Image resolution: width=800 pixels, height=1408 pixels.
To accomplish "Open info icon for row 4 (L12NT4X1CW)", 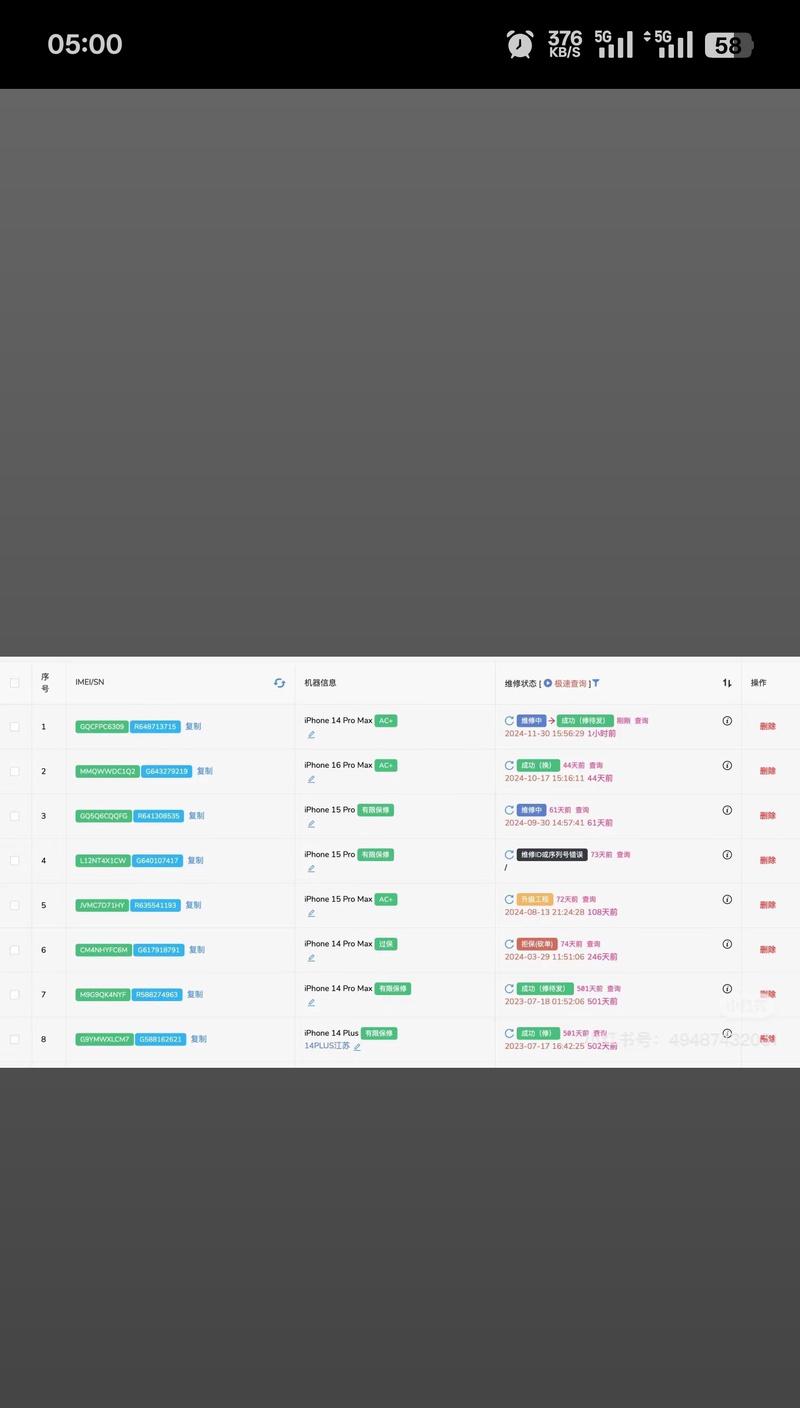I will coord(727,855).
